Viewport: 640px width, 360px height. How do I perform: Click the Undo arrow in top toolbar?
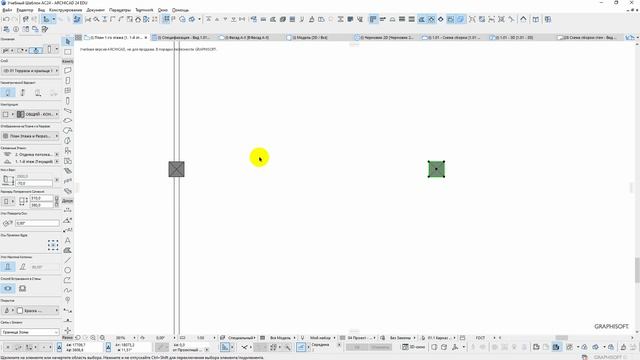coord(6,19)
